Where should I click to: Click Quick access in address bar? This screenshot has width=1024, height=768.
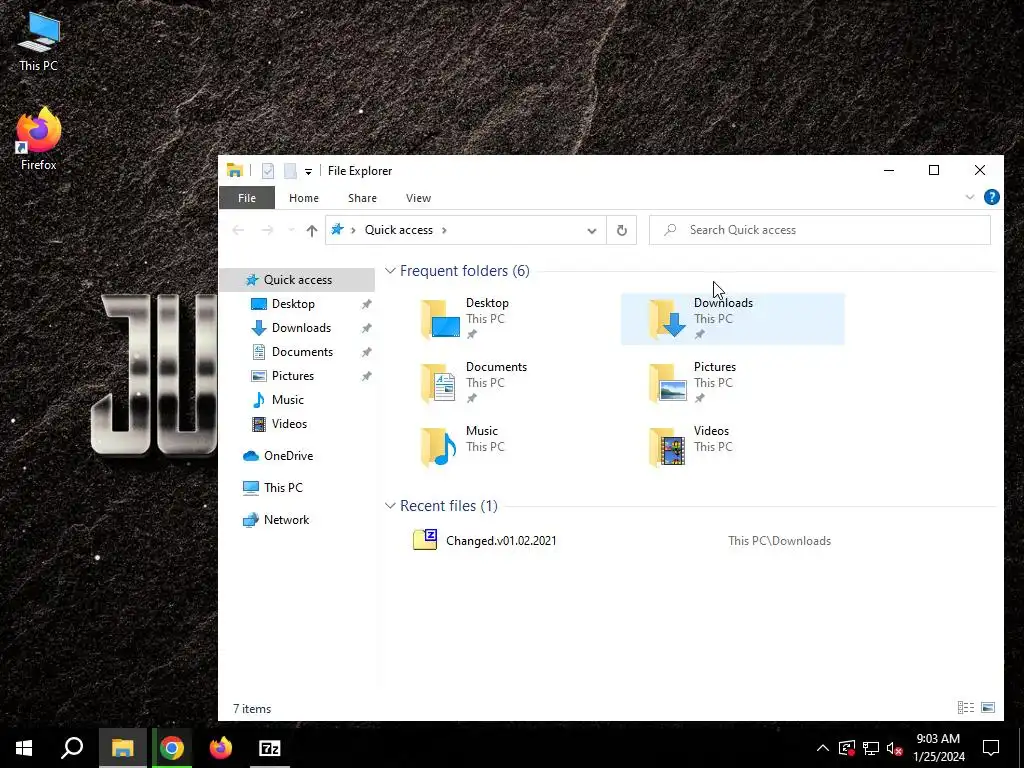point(398,230)
